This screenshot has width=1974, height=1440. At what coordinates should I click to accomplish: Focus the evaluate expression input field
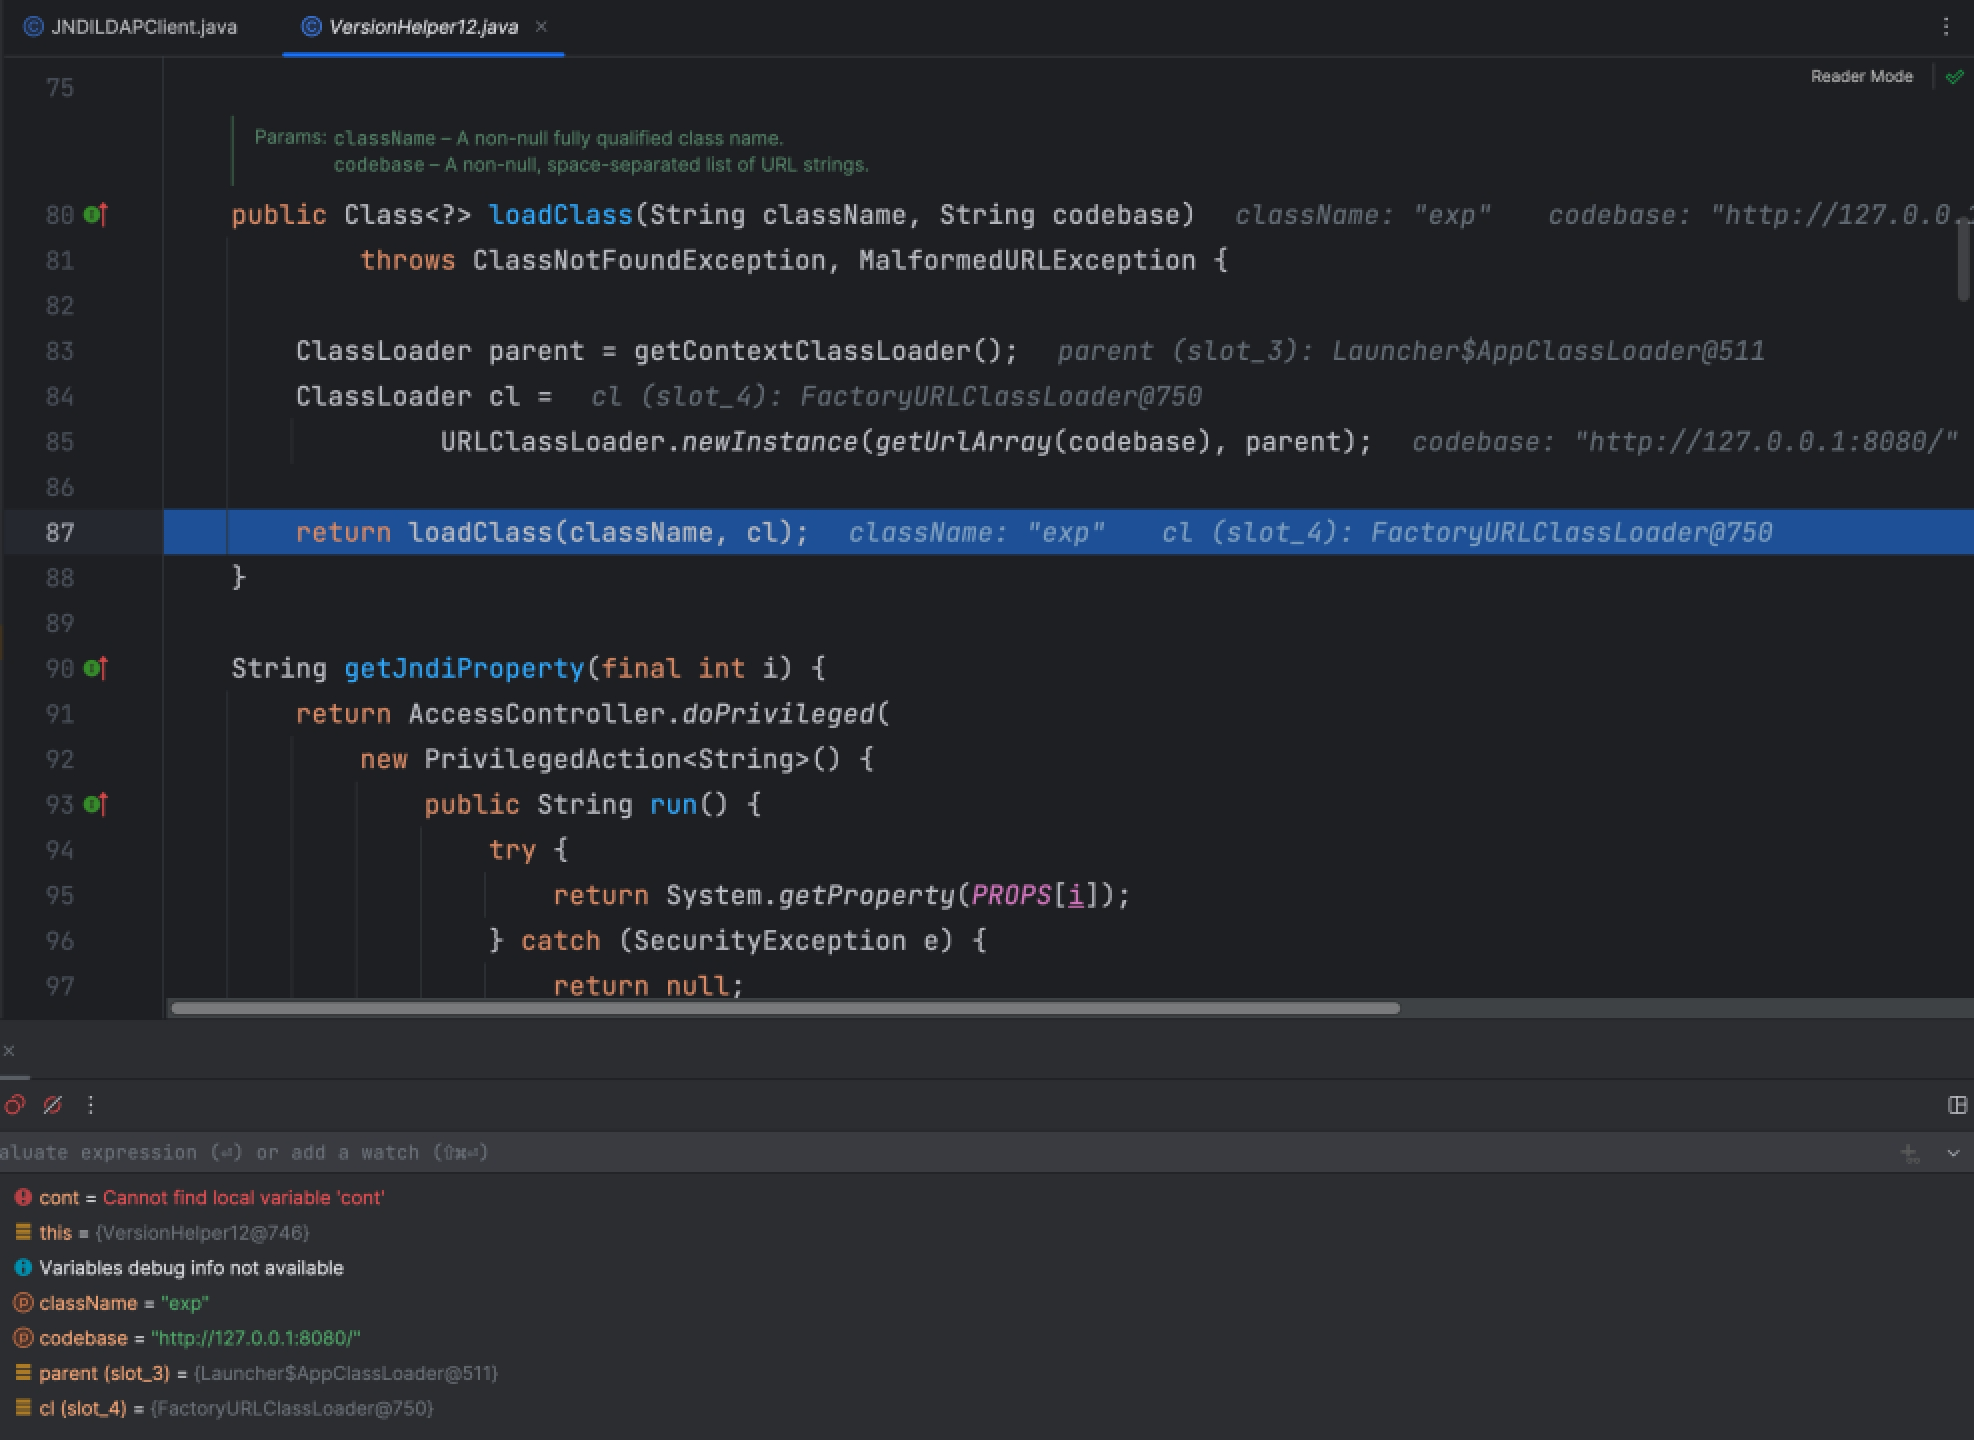click(940, 1153)
